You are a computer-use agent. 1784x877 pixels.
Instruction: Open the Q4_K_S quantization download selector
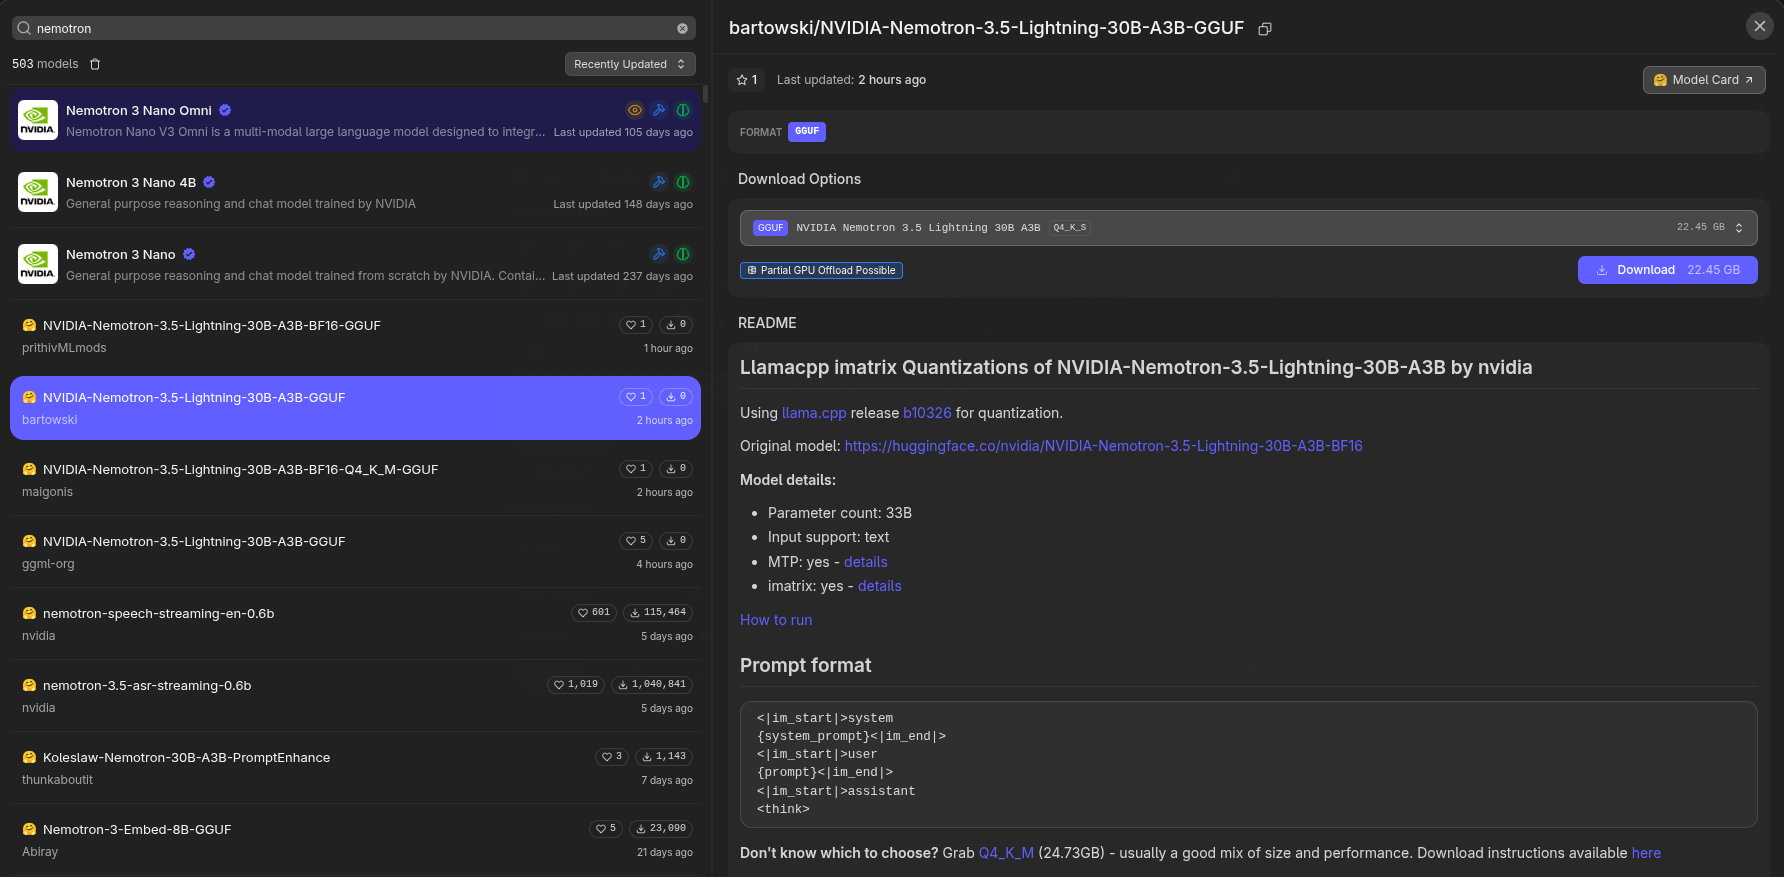coord(1248,228)
